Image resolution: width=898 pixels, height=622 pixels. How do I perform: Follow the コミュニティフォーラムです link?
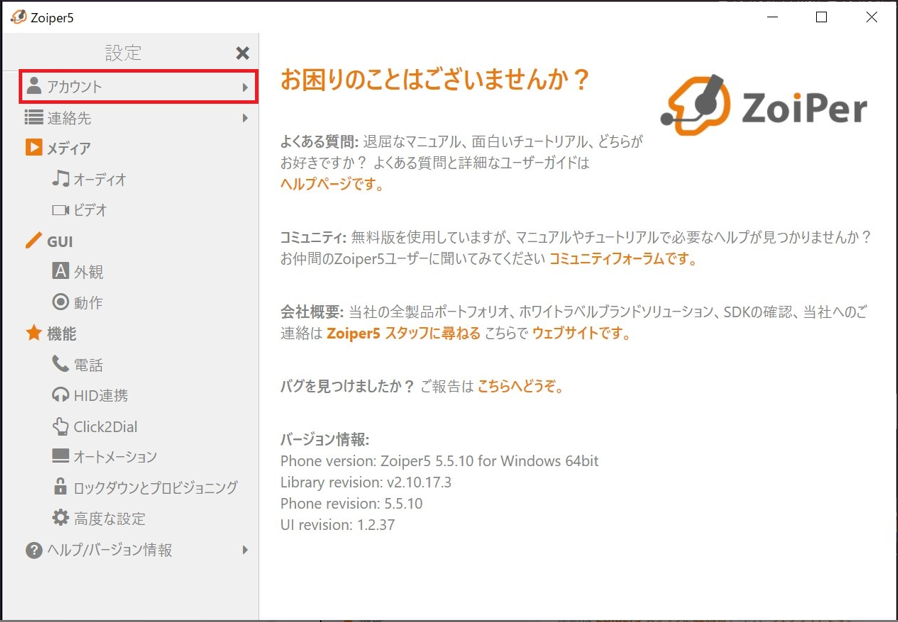623,259
